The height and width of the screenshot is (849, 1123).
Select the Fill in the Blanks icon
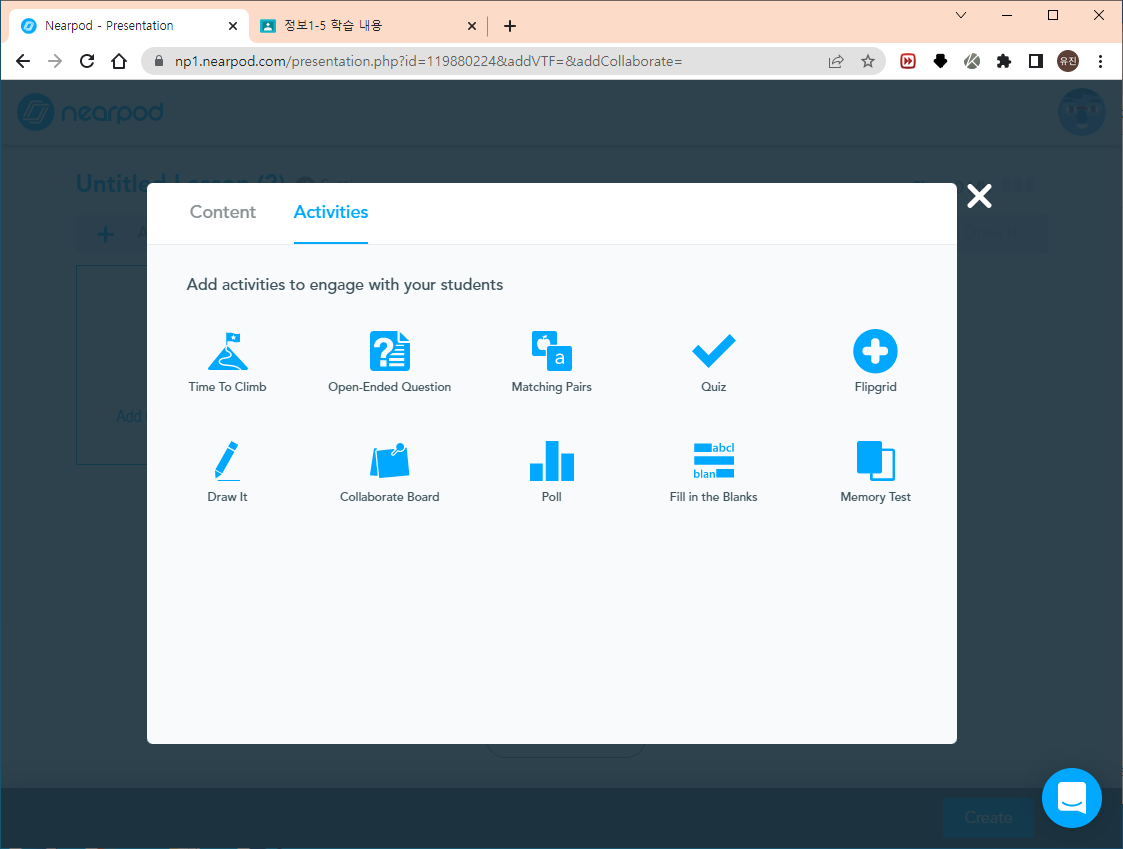tap(713, 461)
